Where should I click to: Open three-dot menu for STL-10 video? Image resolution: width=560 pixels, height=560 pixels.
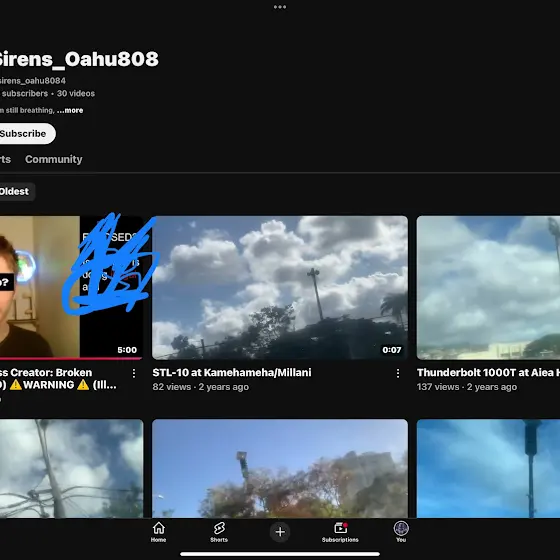[398, 374]
